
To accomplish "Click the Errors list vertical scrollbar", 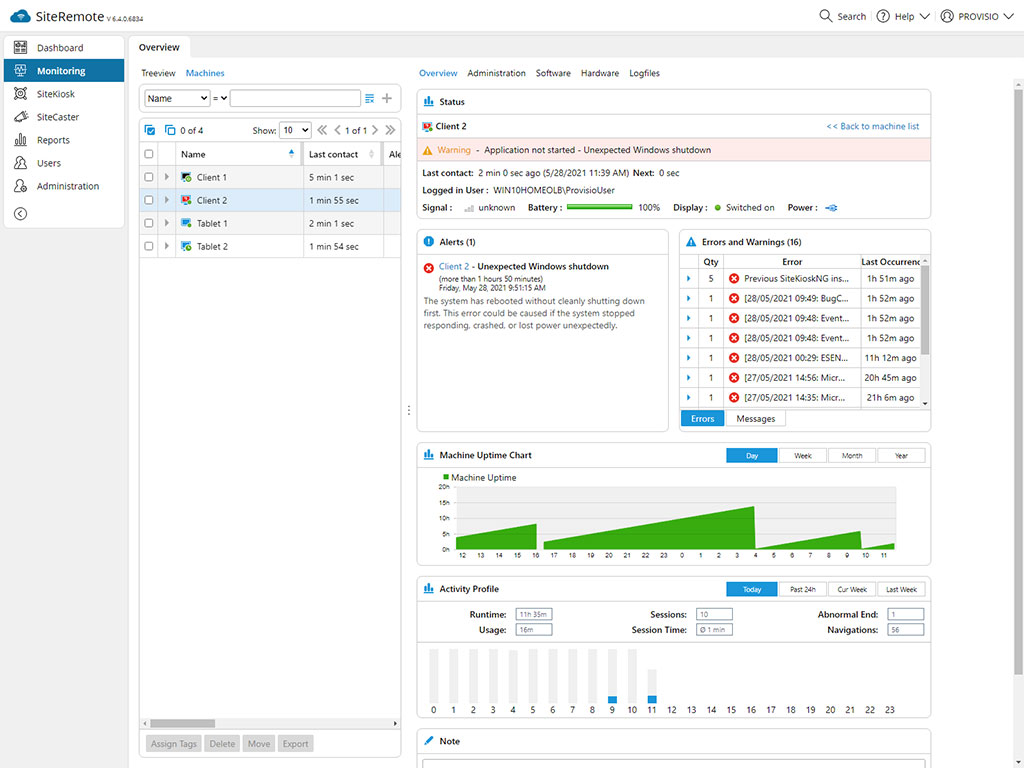I will [x=925, y=310].
